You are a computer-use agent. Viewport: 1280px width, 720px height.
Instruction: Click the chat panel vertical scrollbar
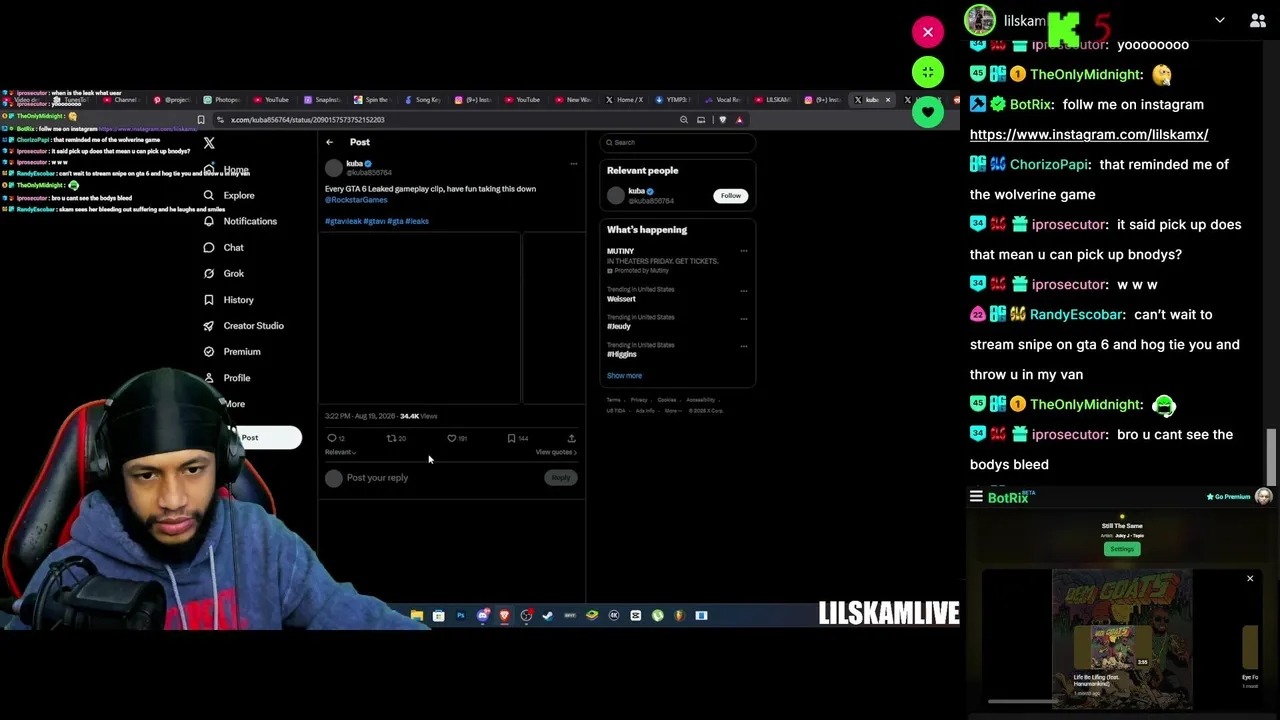click(x=1272, y=455)
